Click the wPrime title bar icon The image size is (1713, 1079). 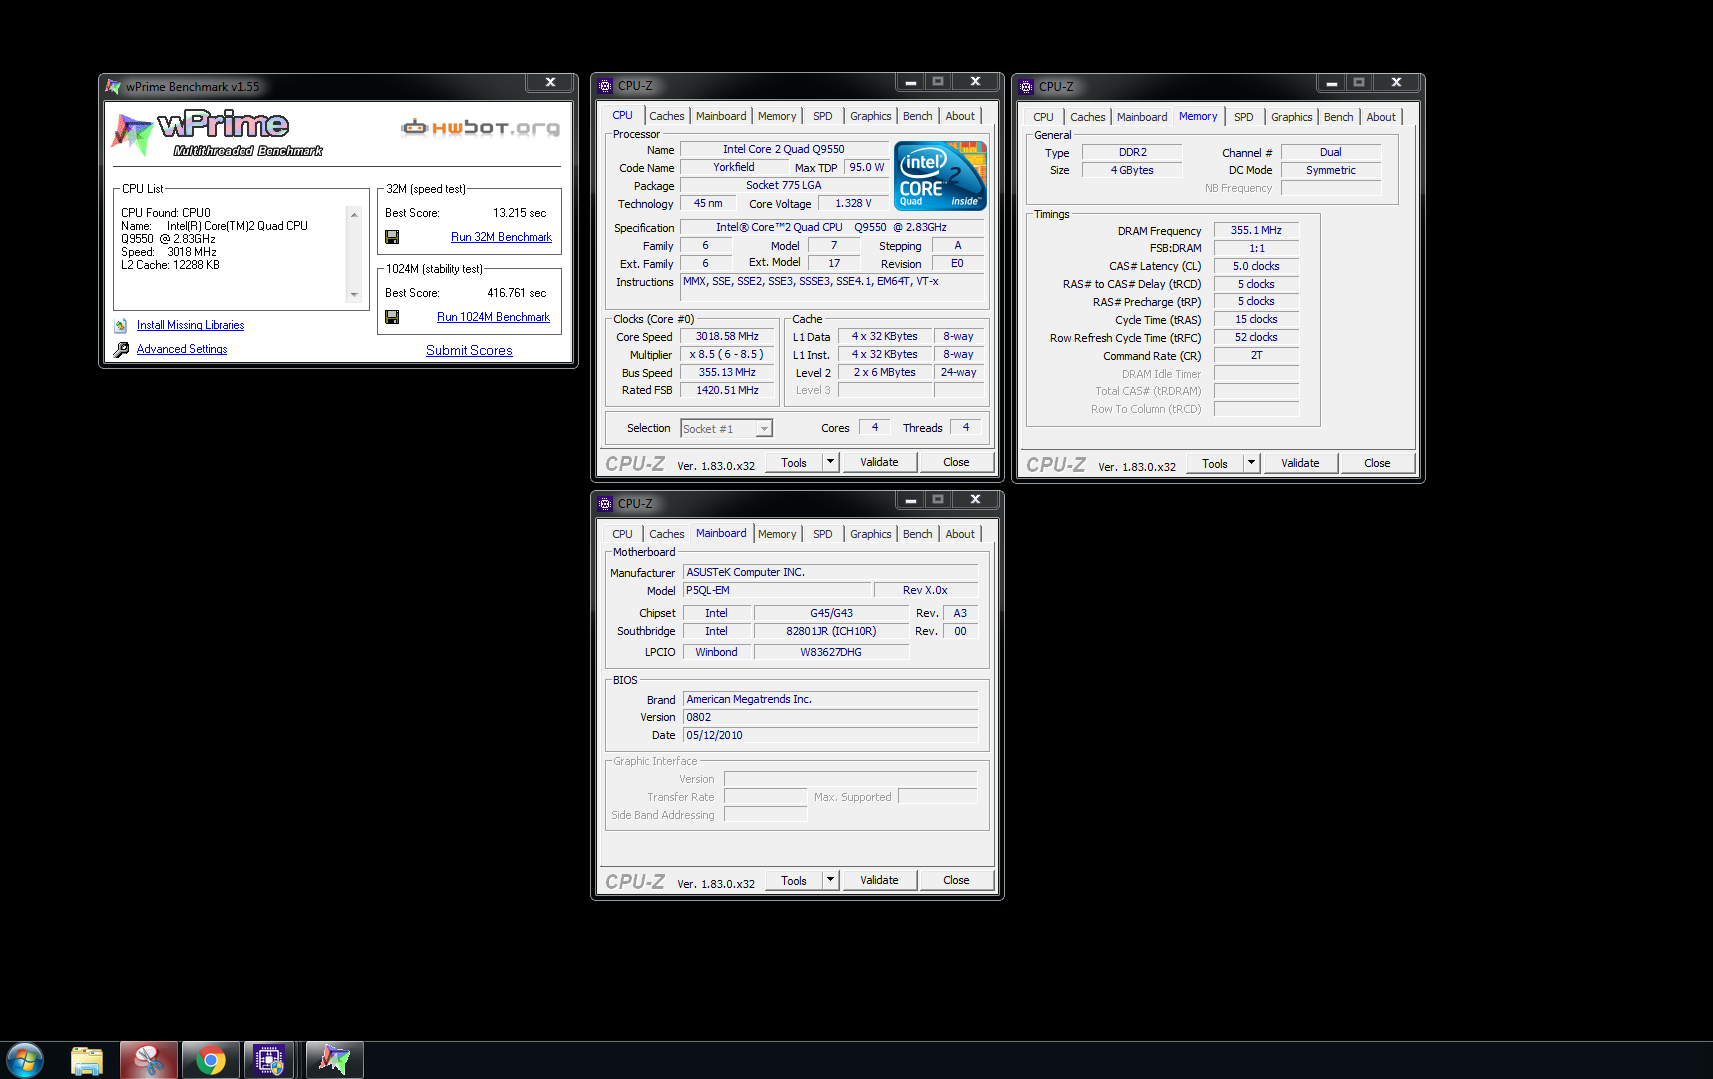click(x=112, y=87)
